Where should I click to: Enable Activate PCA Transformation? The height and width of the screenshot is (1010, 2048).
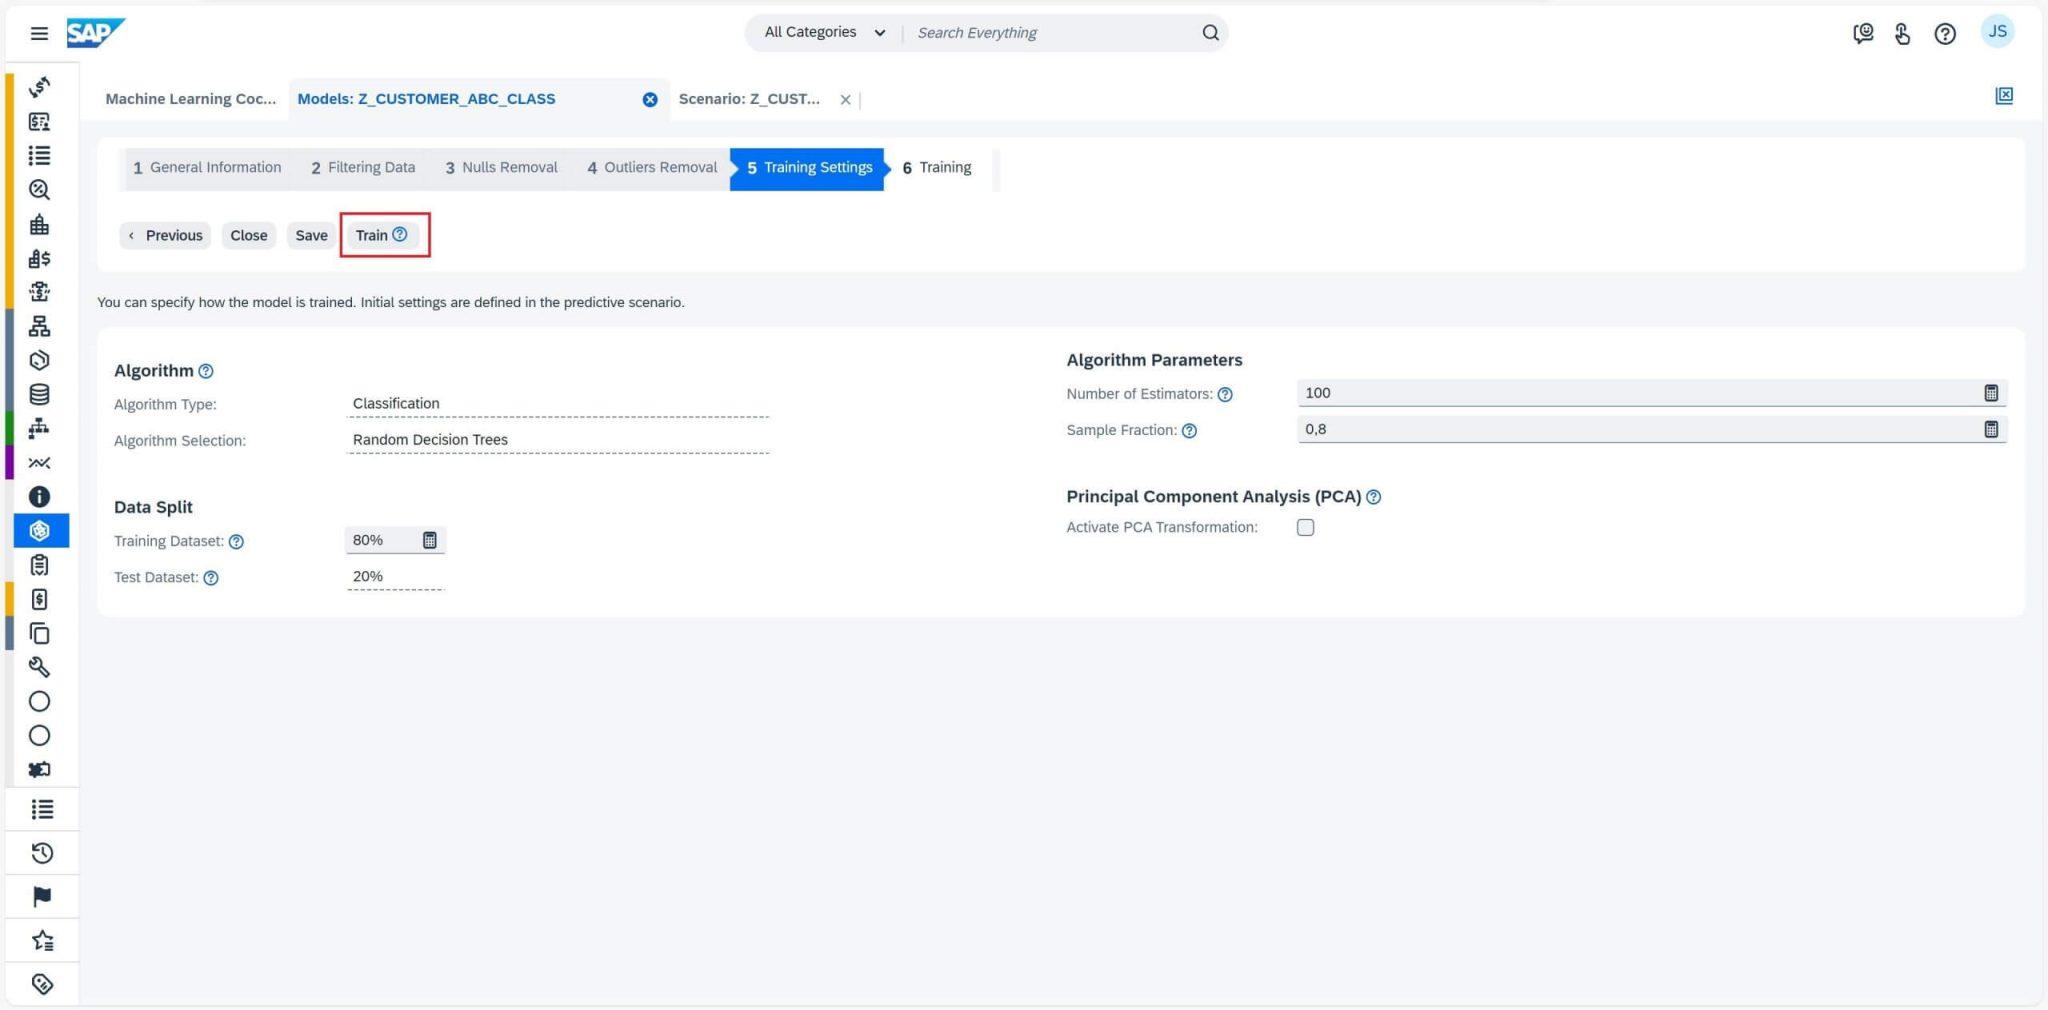(1306, 527)
